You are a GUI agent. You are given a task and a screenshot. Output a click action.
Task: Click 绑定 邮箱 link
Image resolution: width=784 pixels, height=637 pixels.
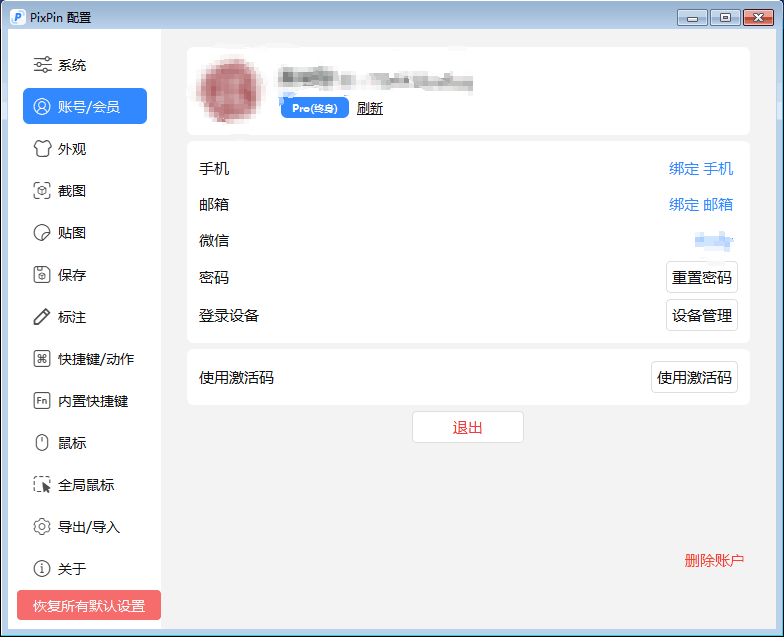click(x=701, y=204)
